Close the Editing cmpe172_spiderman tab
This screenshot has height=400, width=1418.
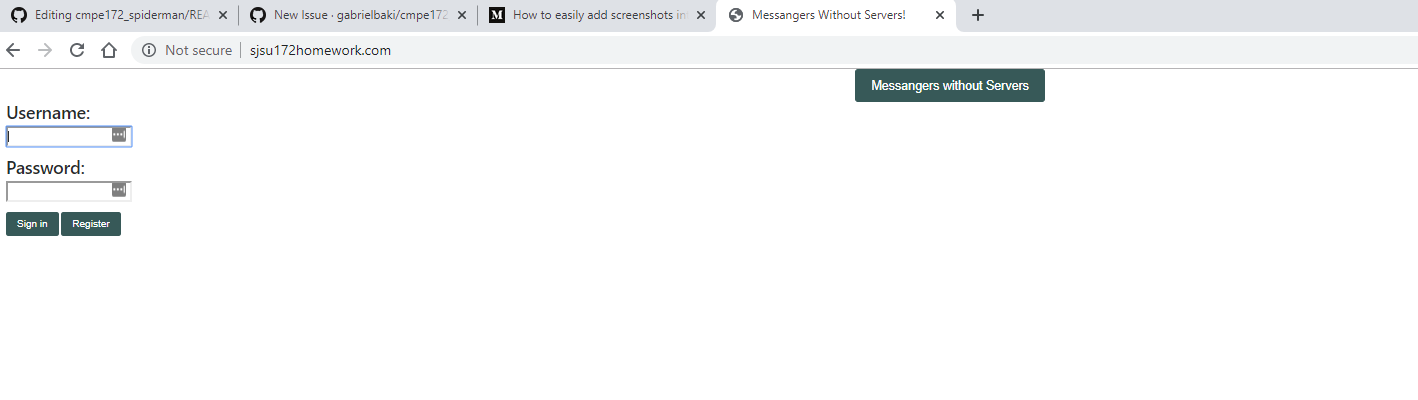point(222,15)
